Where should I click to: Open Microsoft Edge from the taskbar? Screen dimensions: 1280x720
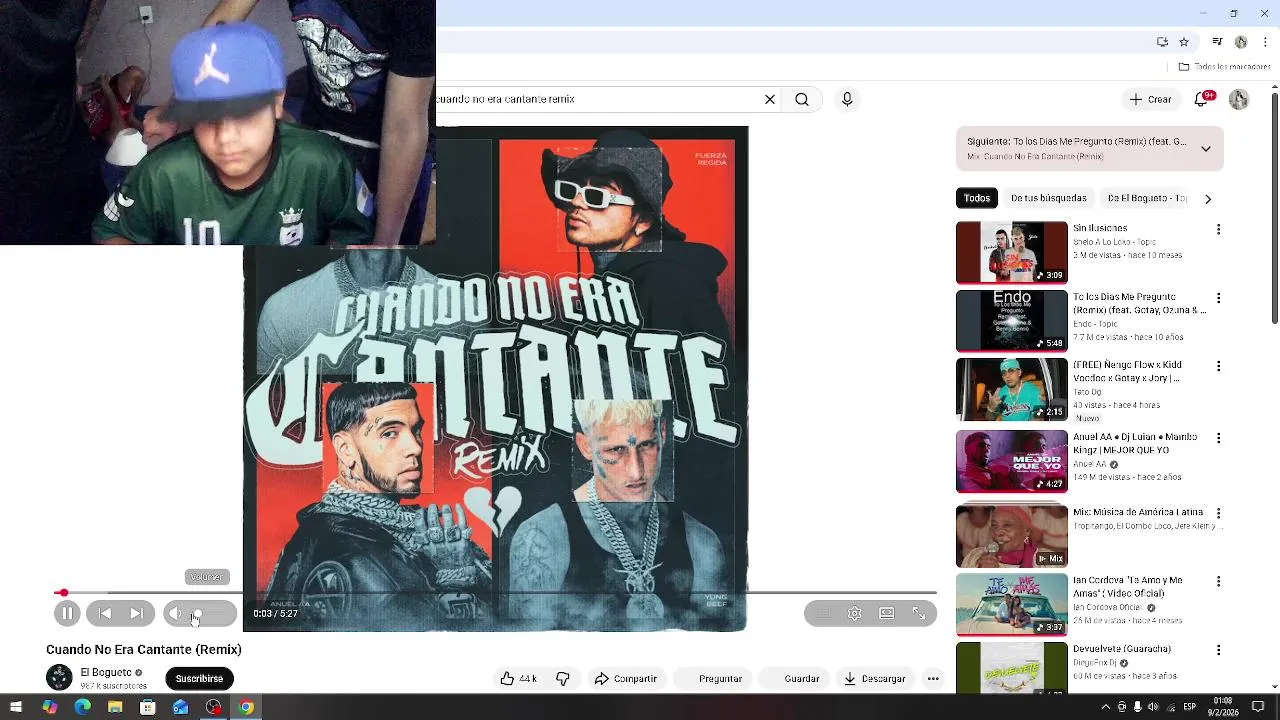(82, 707)
